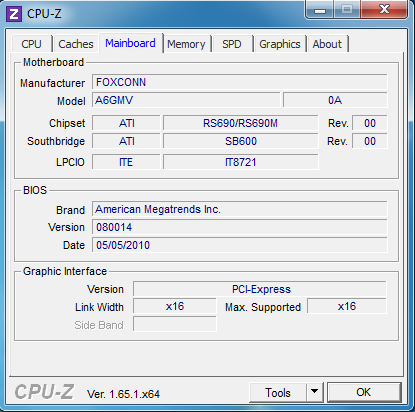Viewport: 415px width, 412px height.
Task: Click the 0A model revision field
Action: coord(335,100)
